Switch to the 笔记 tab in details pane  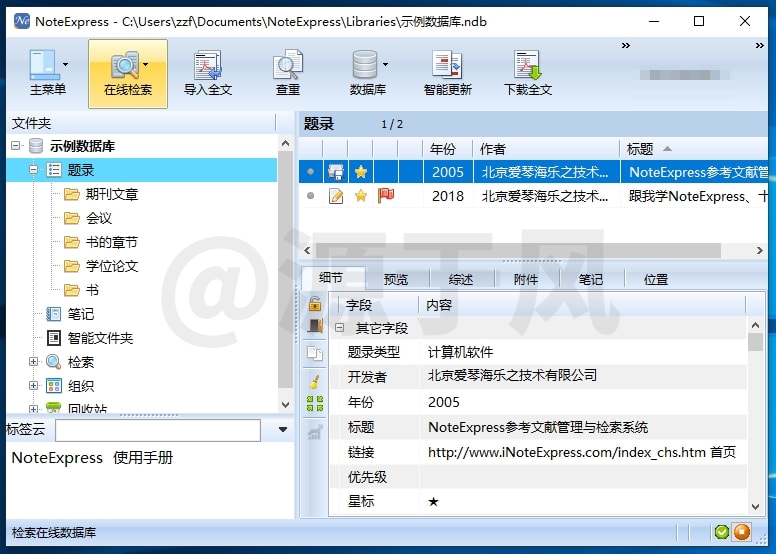click(x=590, y=280)
